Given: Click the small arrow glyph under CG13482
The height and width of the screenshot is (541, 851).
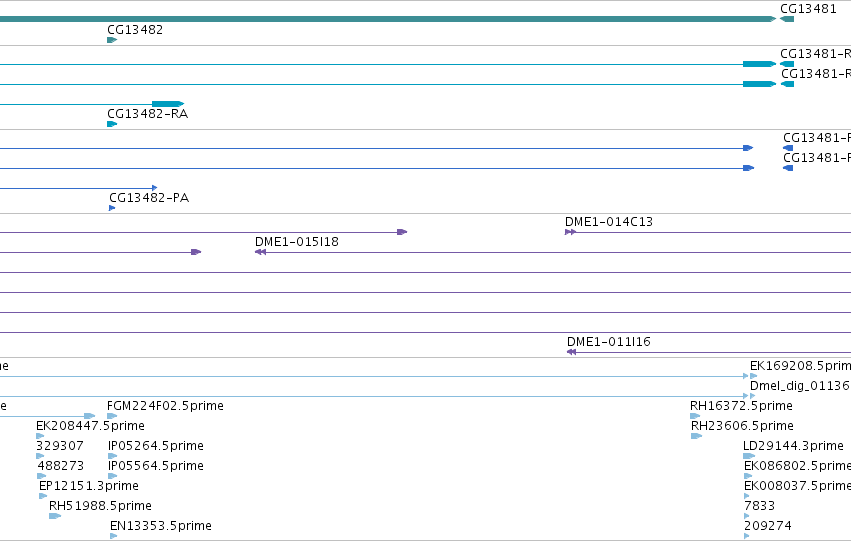Looking at the screenshot, I should 112,40.
